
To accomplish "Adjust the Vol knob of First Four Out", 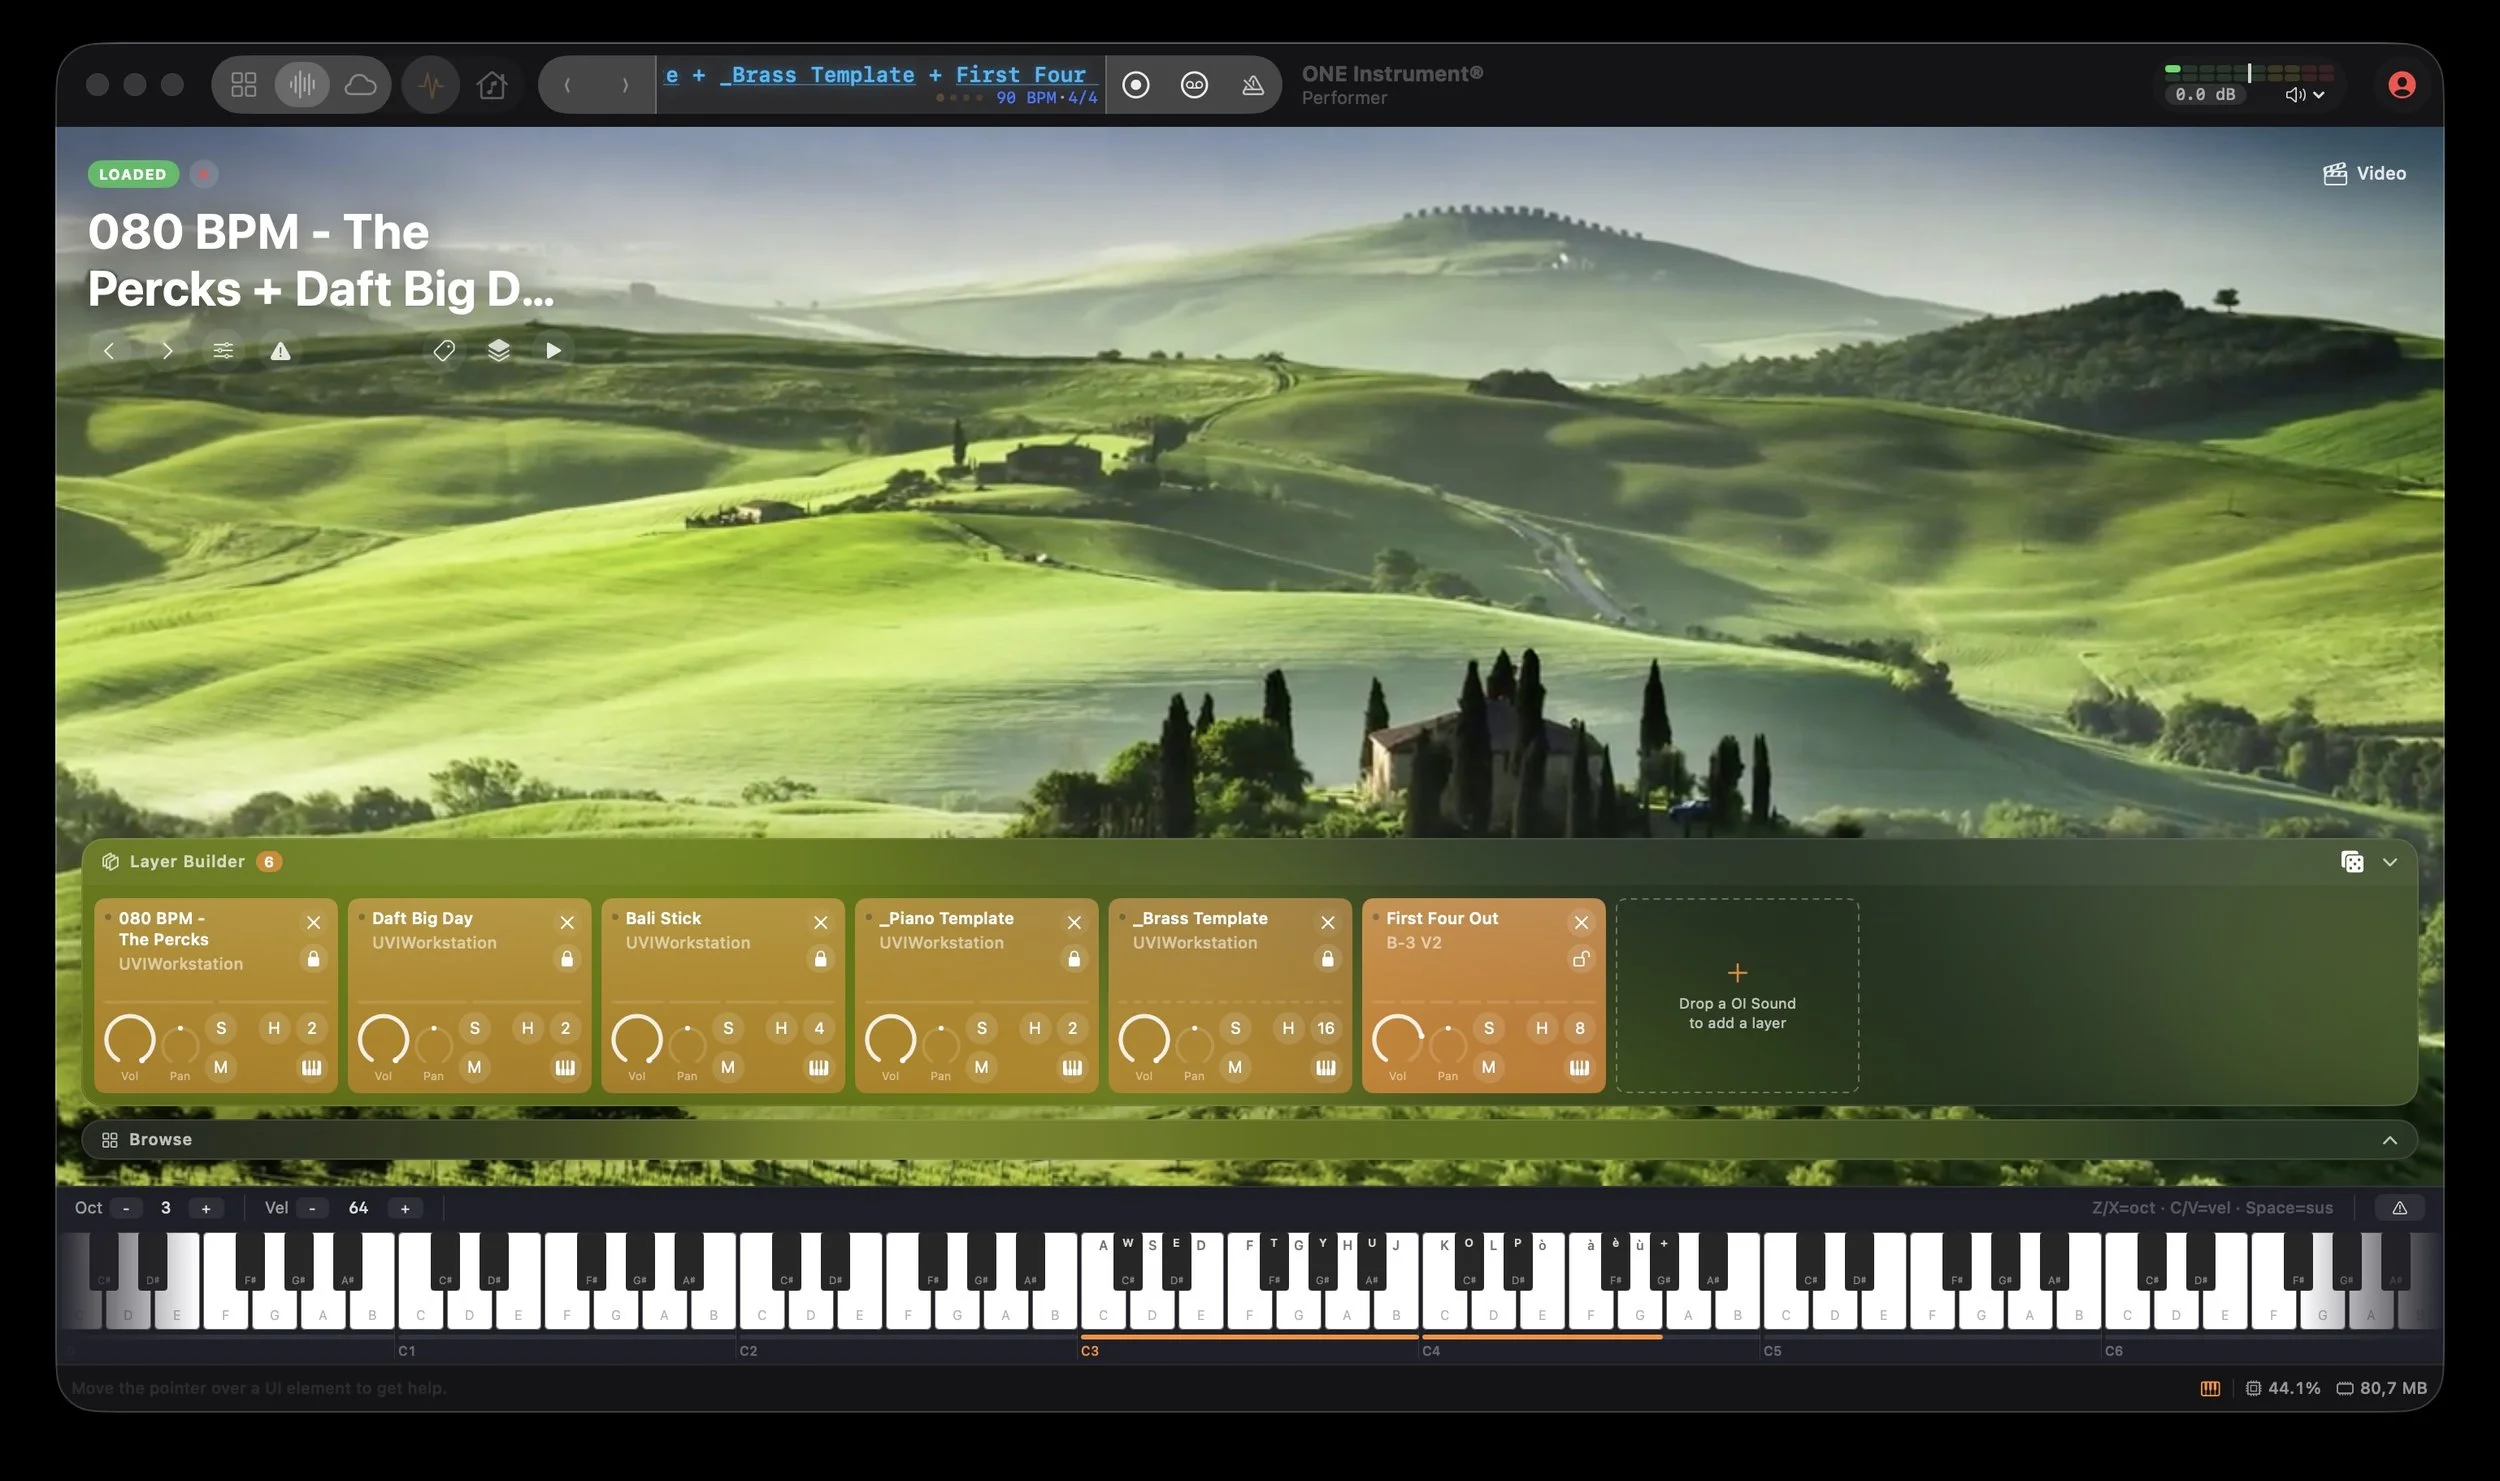I will (x=1397, y=1040).
